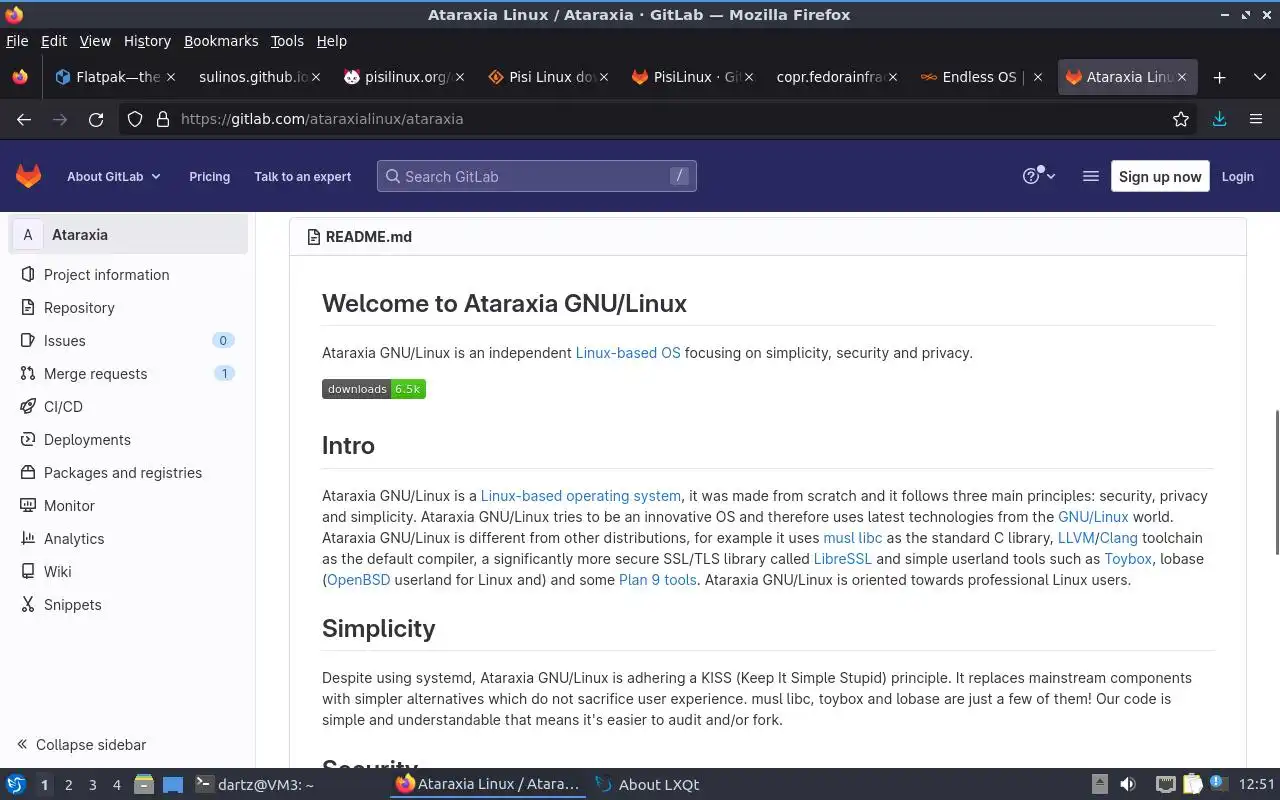The height and width of the screenshot is (800, 1280).
Task: Open the hamburger menu next to Sign up
Action: [1090, 176]
